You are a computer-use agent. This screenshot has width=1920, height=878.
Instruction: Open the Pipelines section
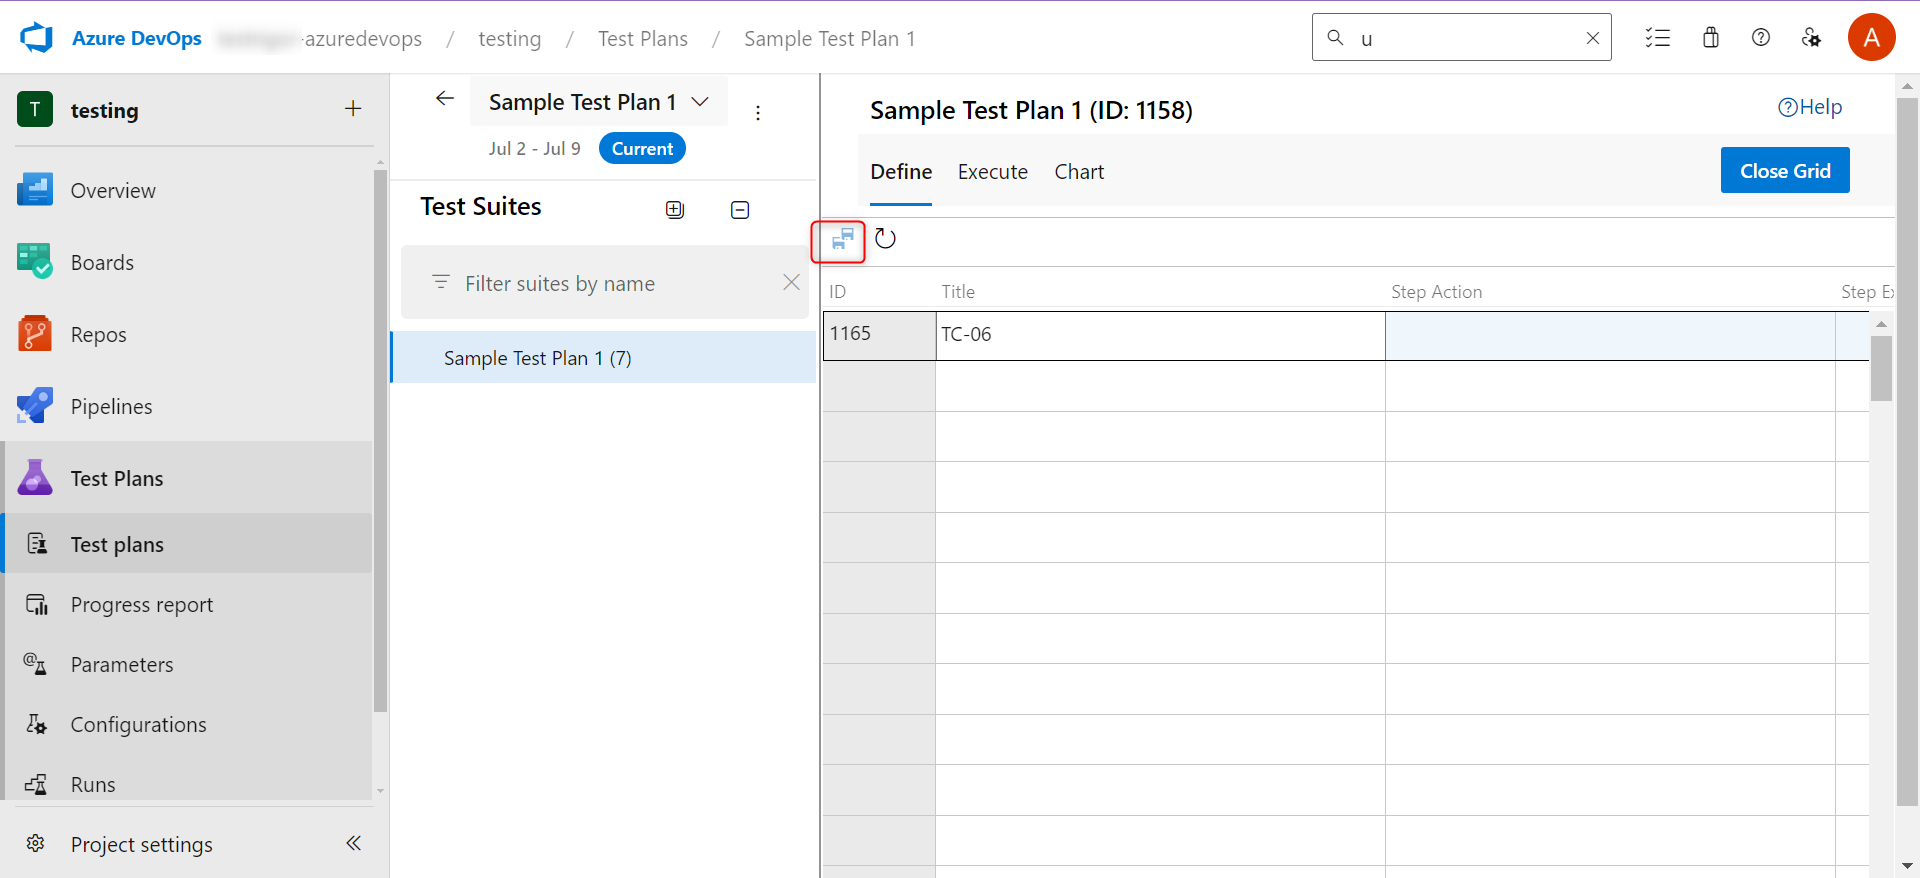point(111,407)
